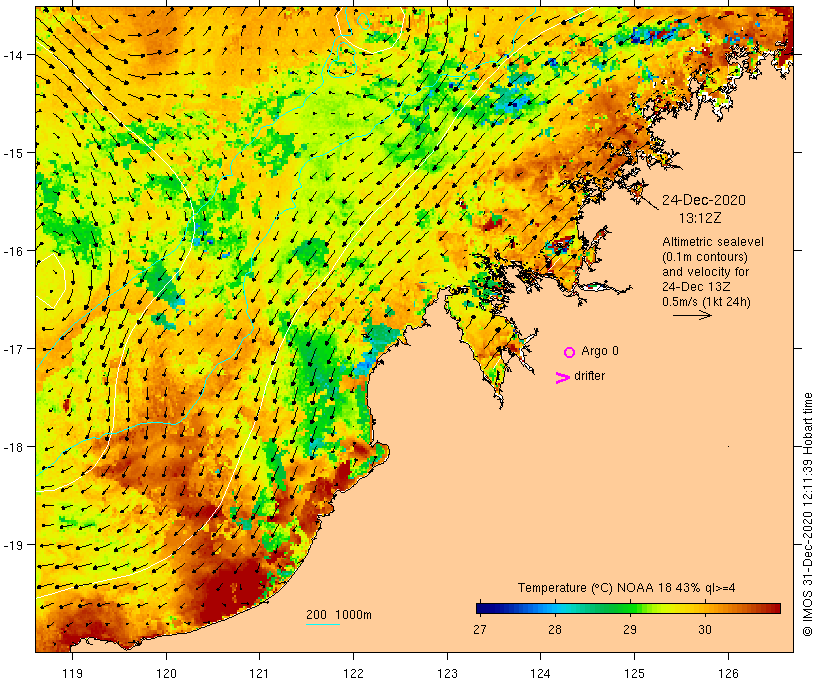This screenshot has height=680, width=820.
Task: Click longitude label '120'
Action: point(166,673)
